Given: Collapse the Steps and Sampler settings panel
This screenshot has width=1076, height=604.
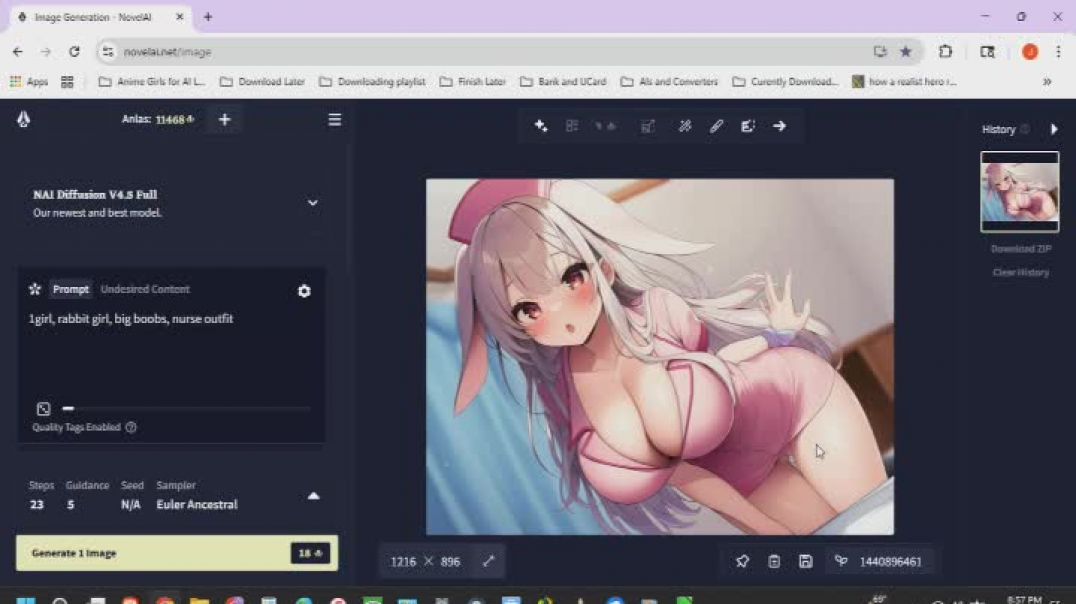Looking at the screenshot, I should (x=313, y=496).
